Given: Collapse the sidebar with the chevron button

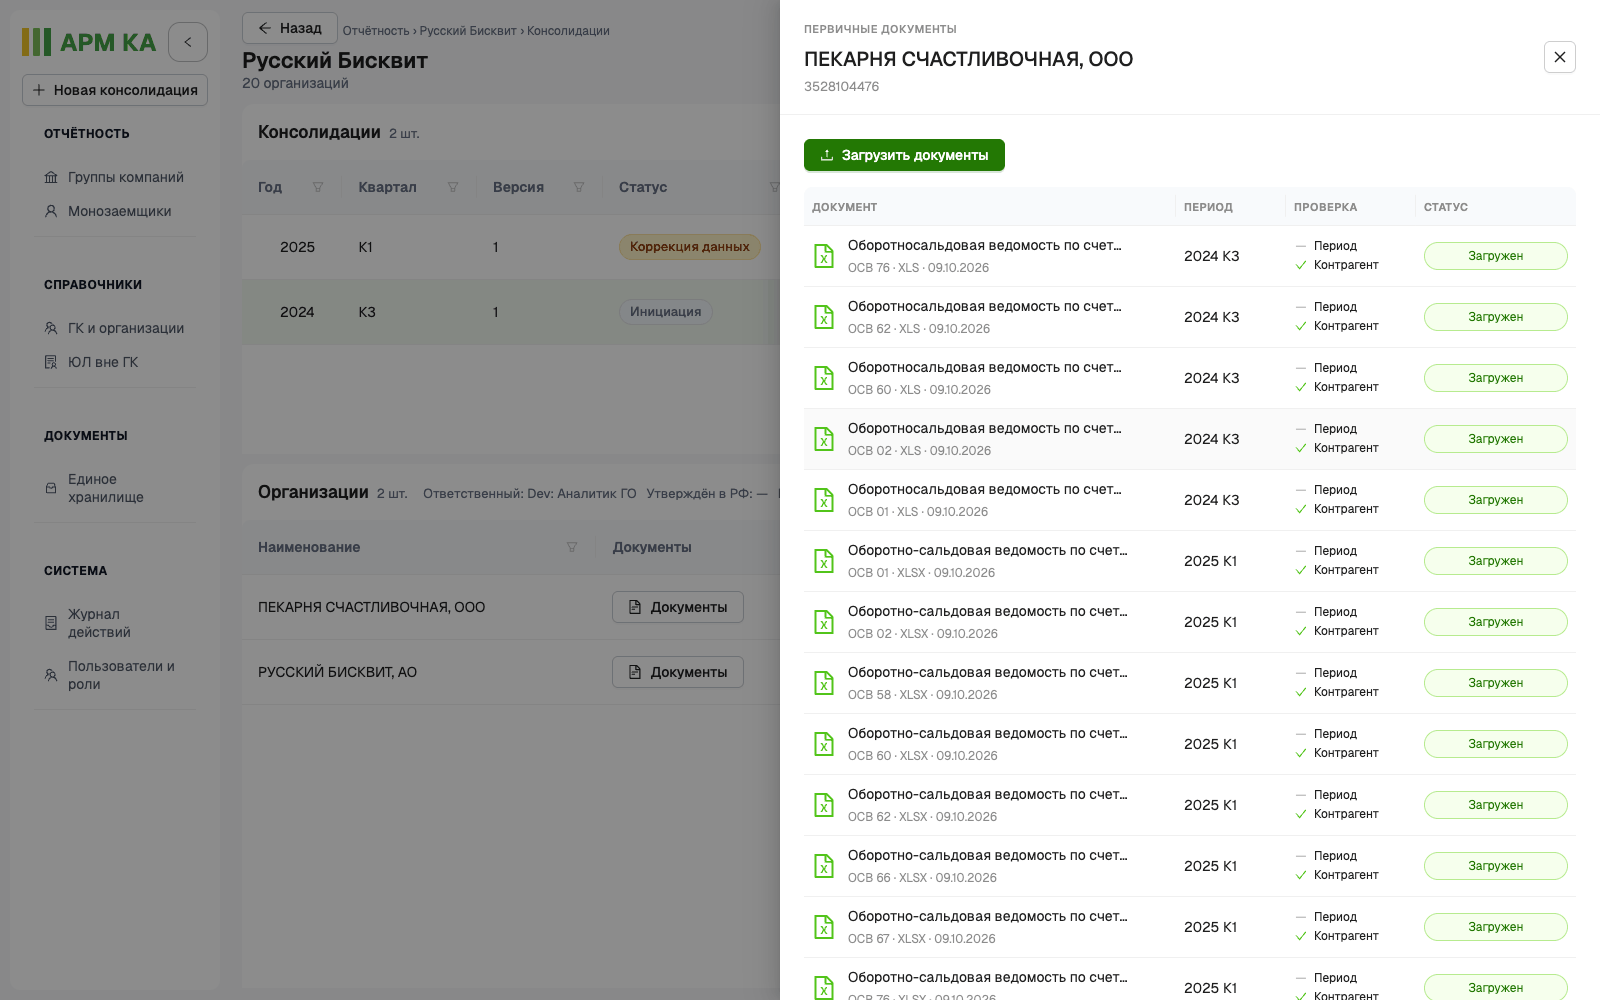Looking at the screenshot, I should (x=188, y=42).
